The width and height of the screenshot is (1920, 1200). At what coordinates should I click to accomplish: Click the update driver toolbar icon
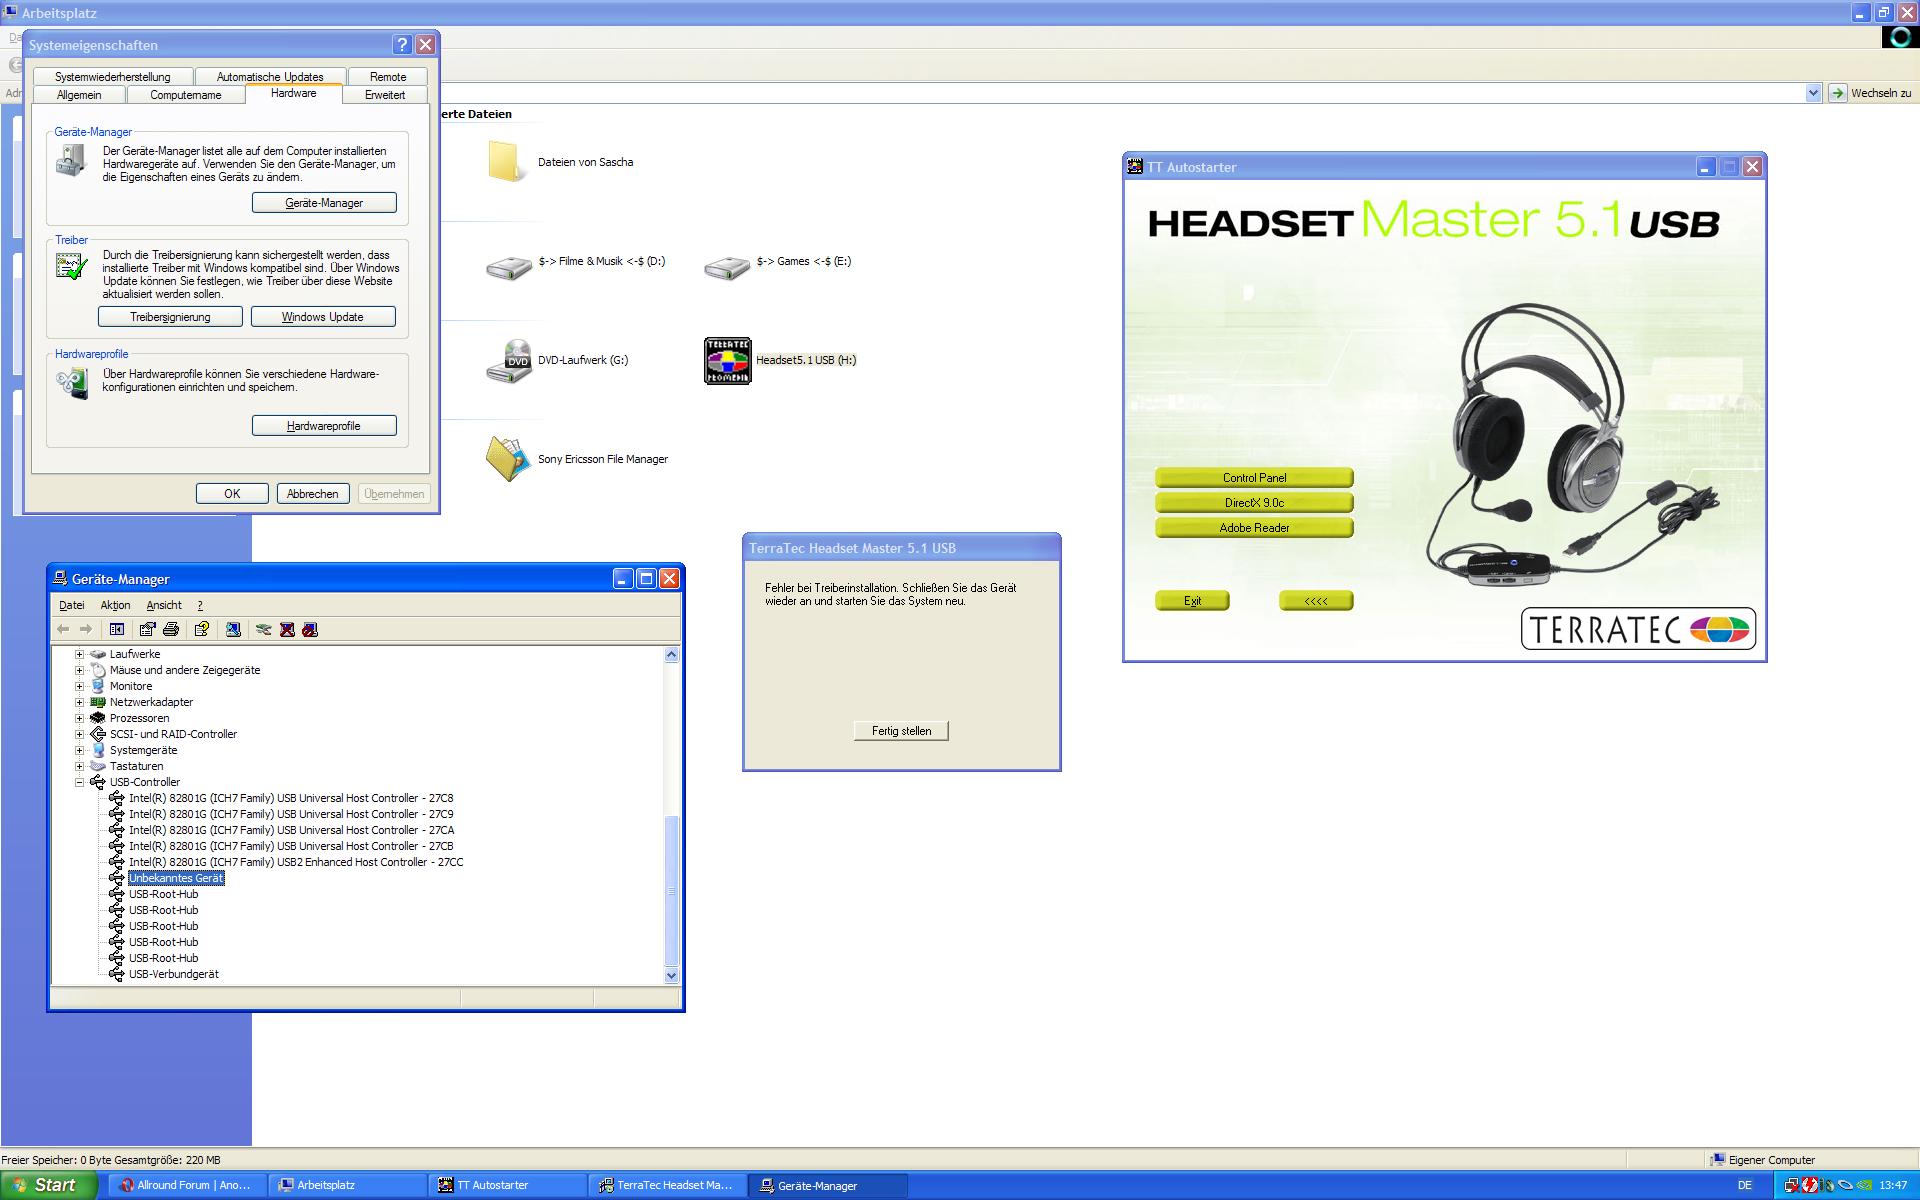point(263,629)
